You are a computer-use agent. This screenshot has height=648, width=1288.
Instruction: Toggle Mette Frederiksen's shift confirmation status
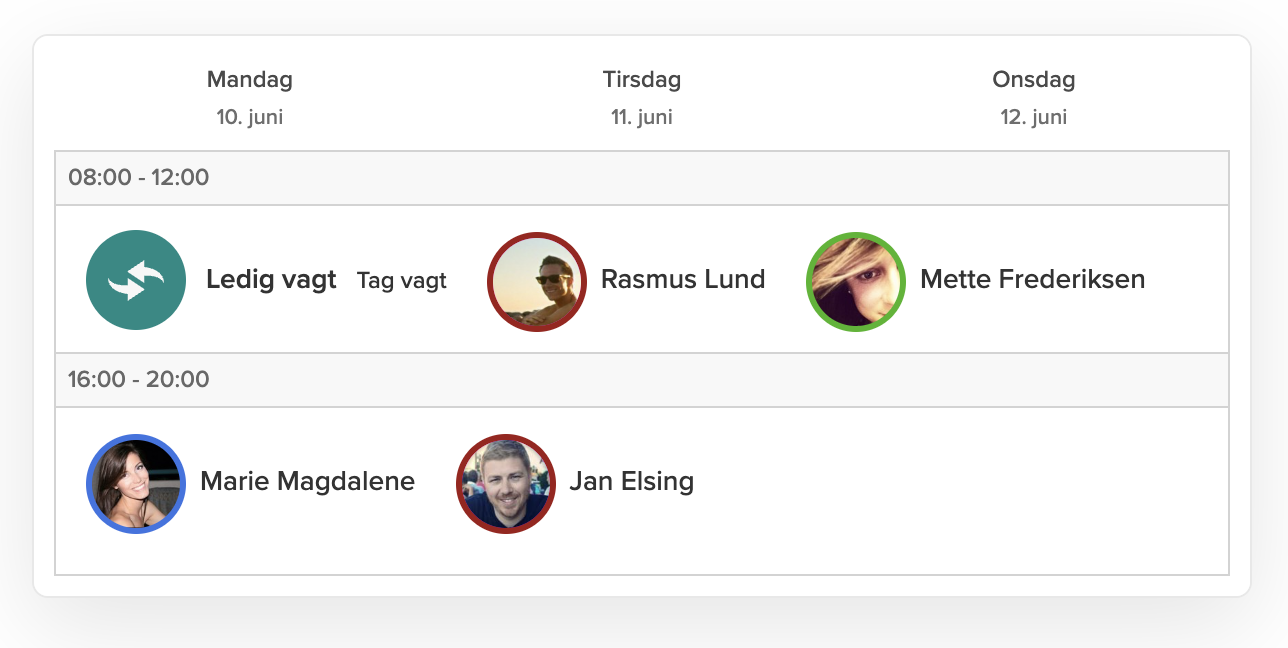tap(855, 282)
